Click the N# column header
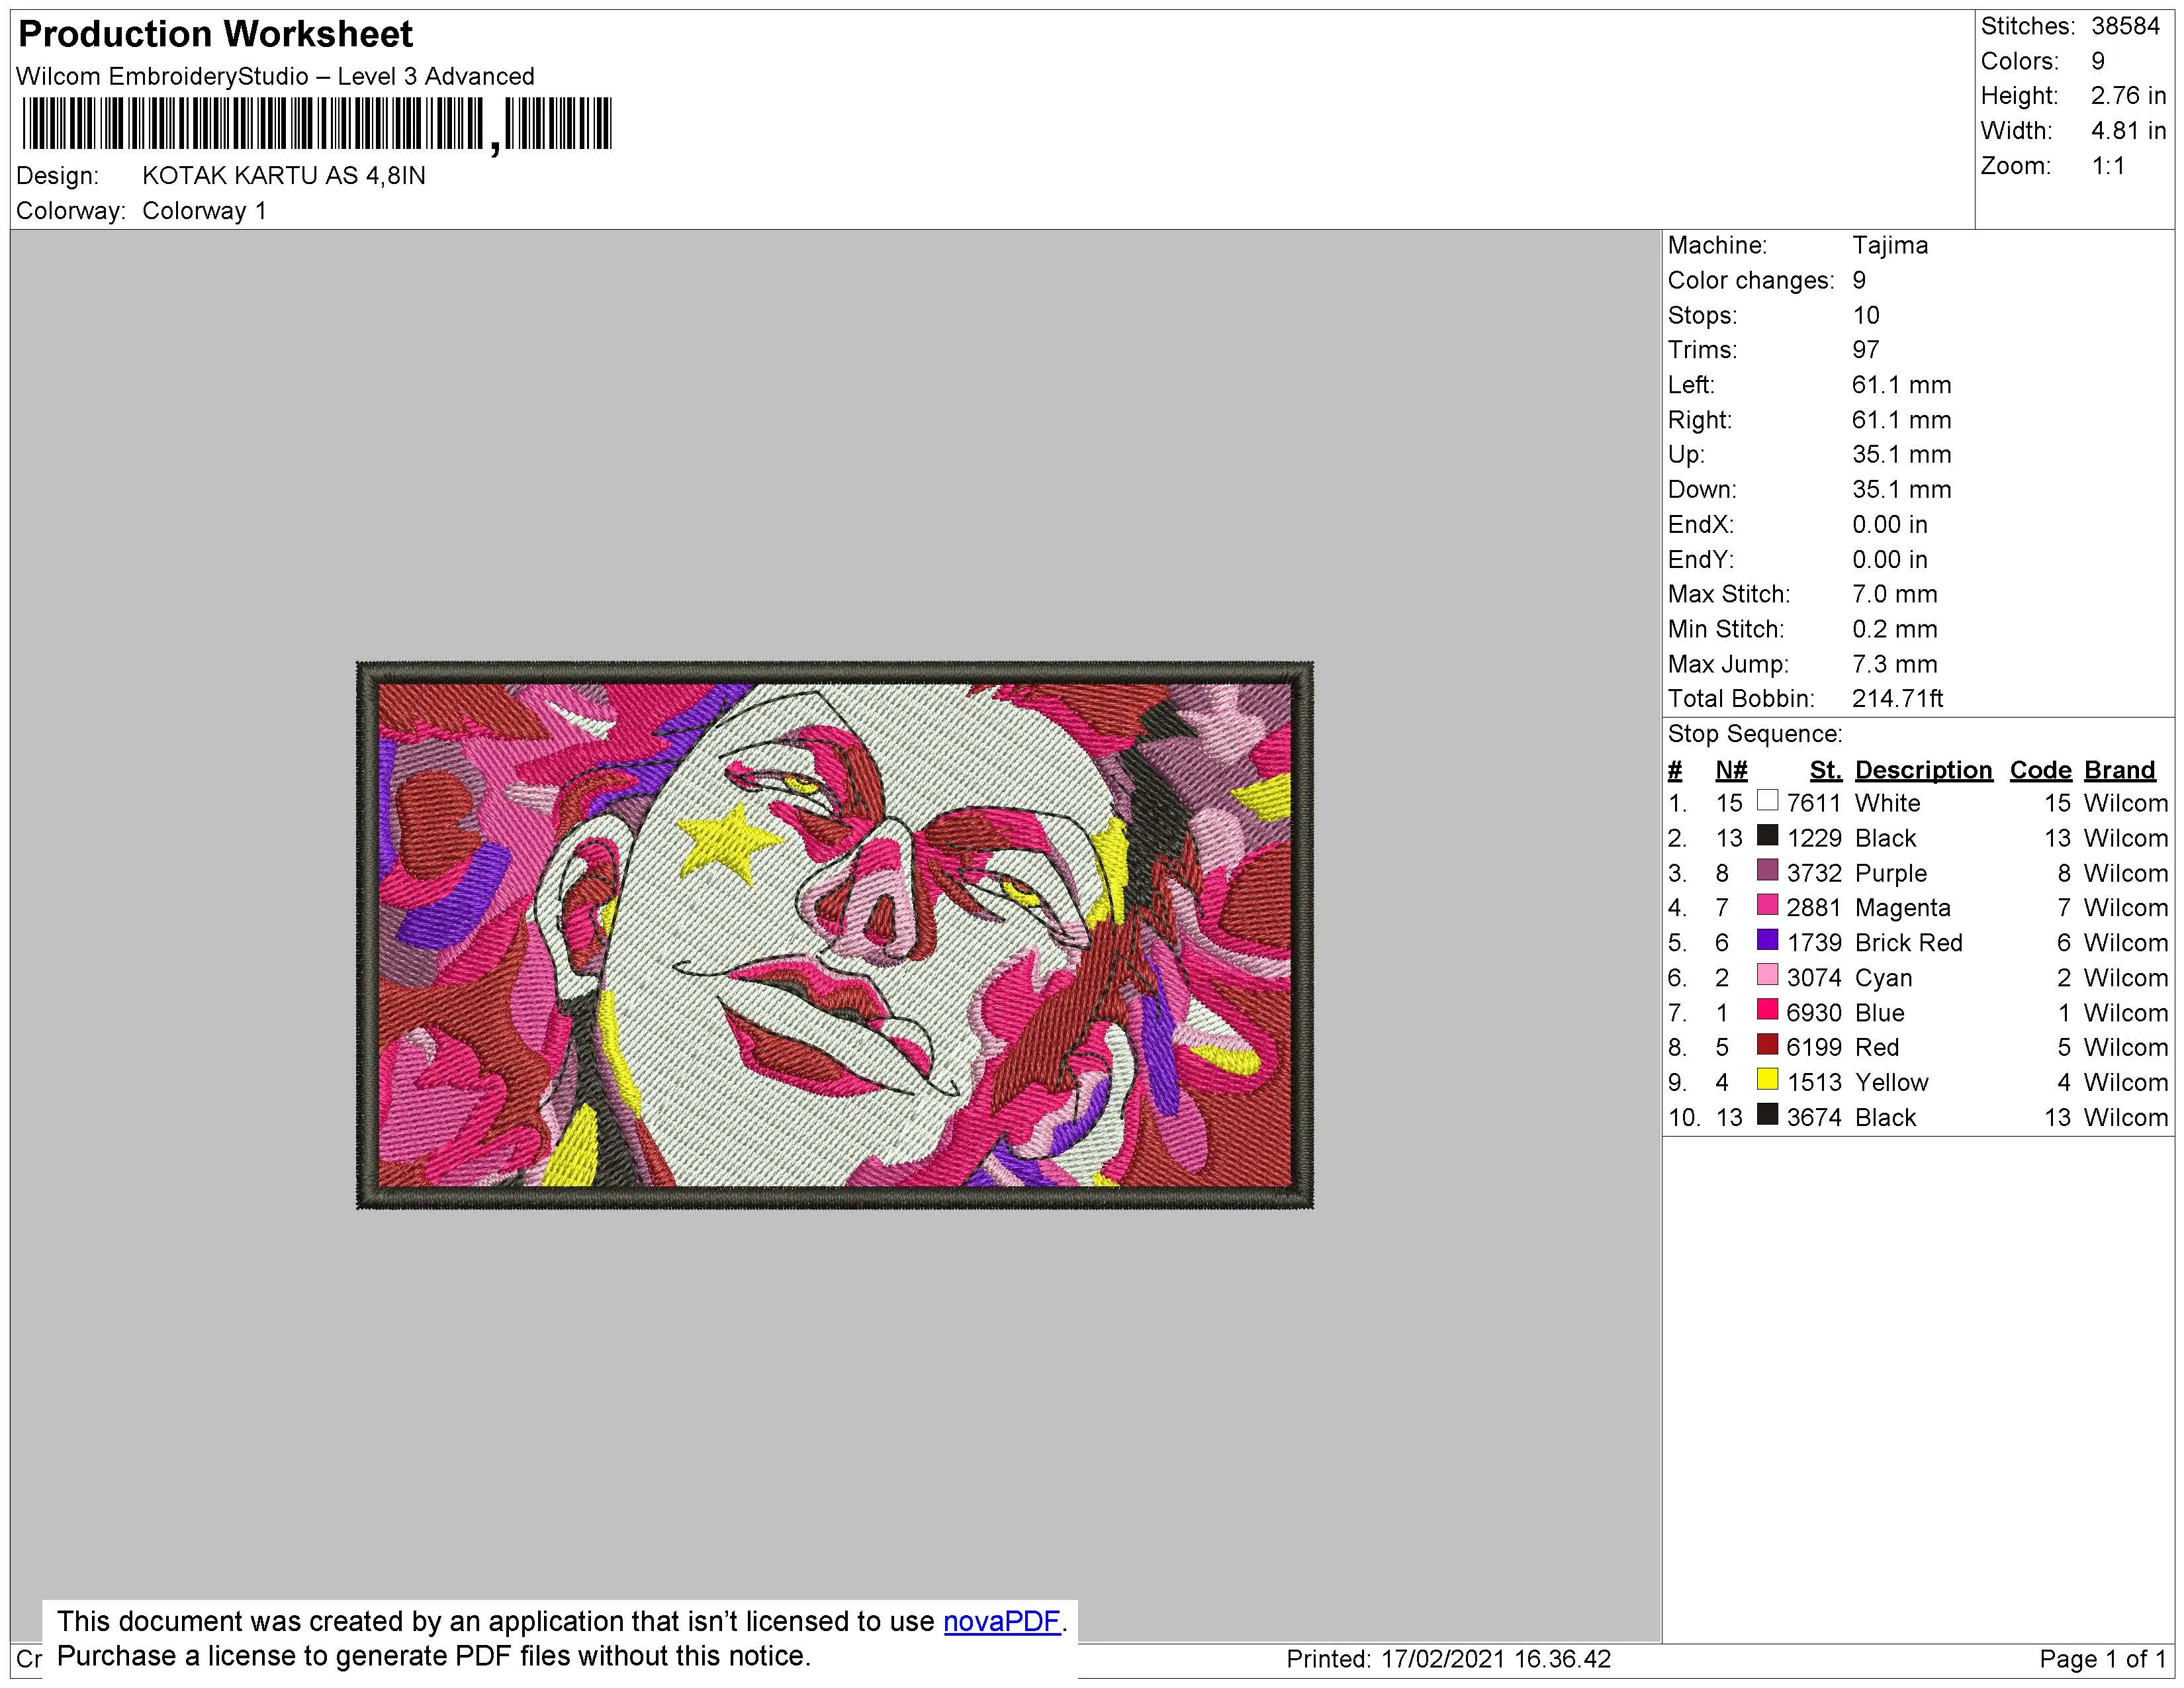Screen dimensions: 2184x1688 1731,770
